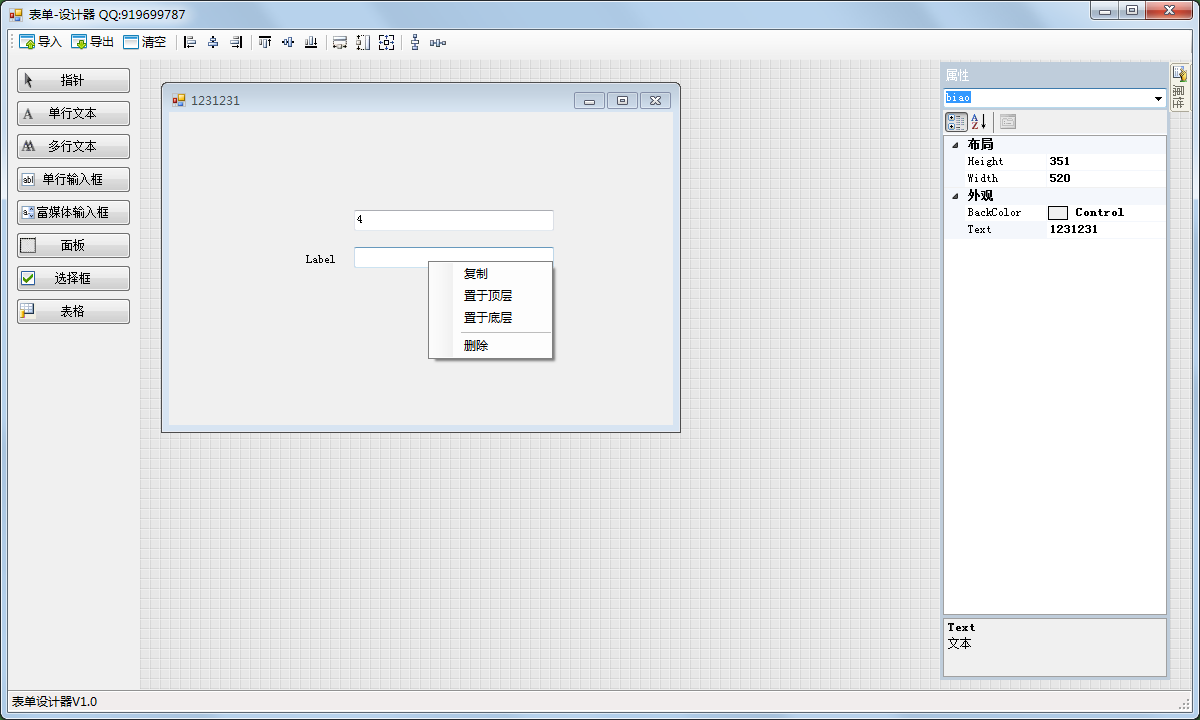1200x720 pixels.
Task: Click the categorized view icon in properties panel
Action: [956, 121]
